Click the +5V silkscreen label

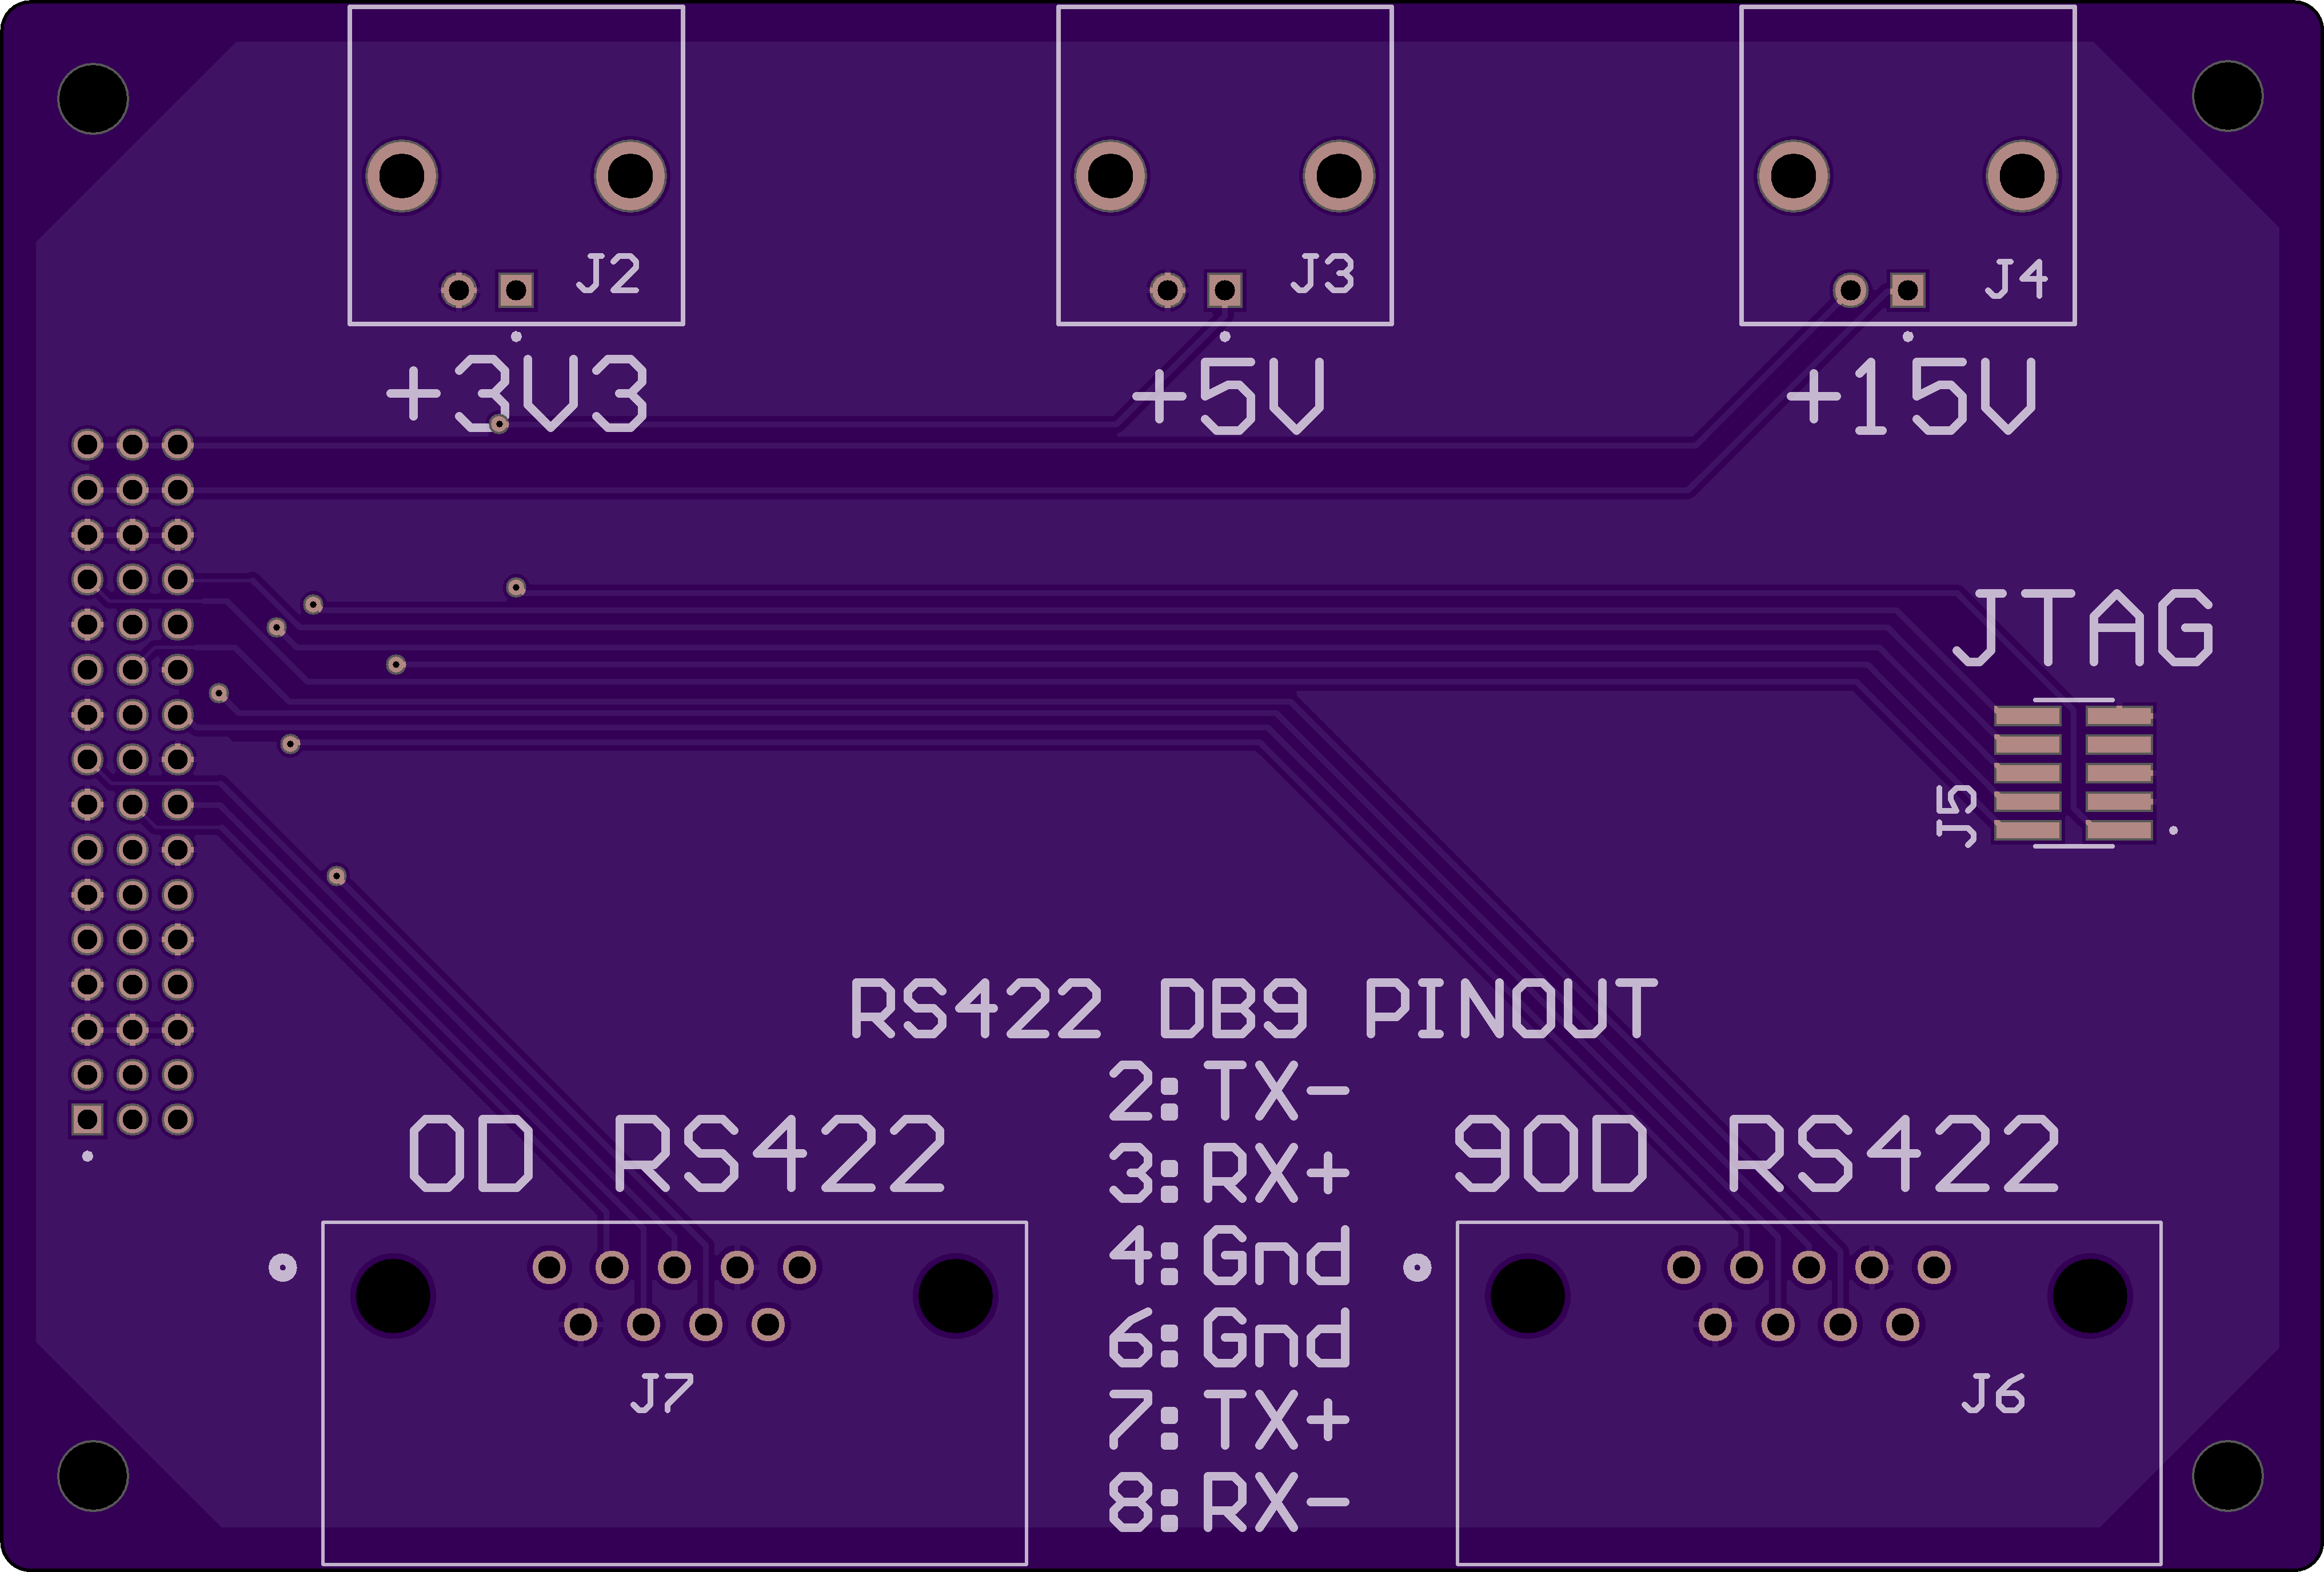(1228, 397)
